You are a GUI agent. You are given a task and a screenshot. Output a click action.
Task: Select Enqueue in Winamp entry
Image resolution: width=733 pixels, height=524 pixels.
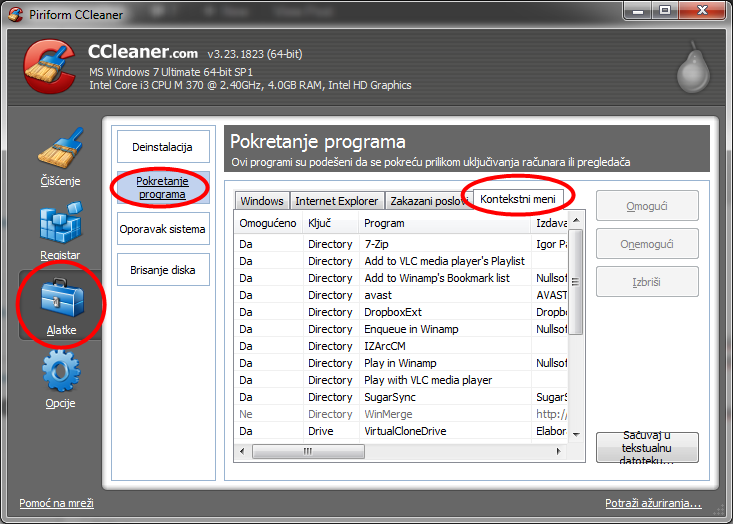pyautogui.click(x=401, y=329)
